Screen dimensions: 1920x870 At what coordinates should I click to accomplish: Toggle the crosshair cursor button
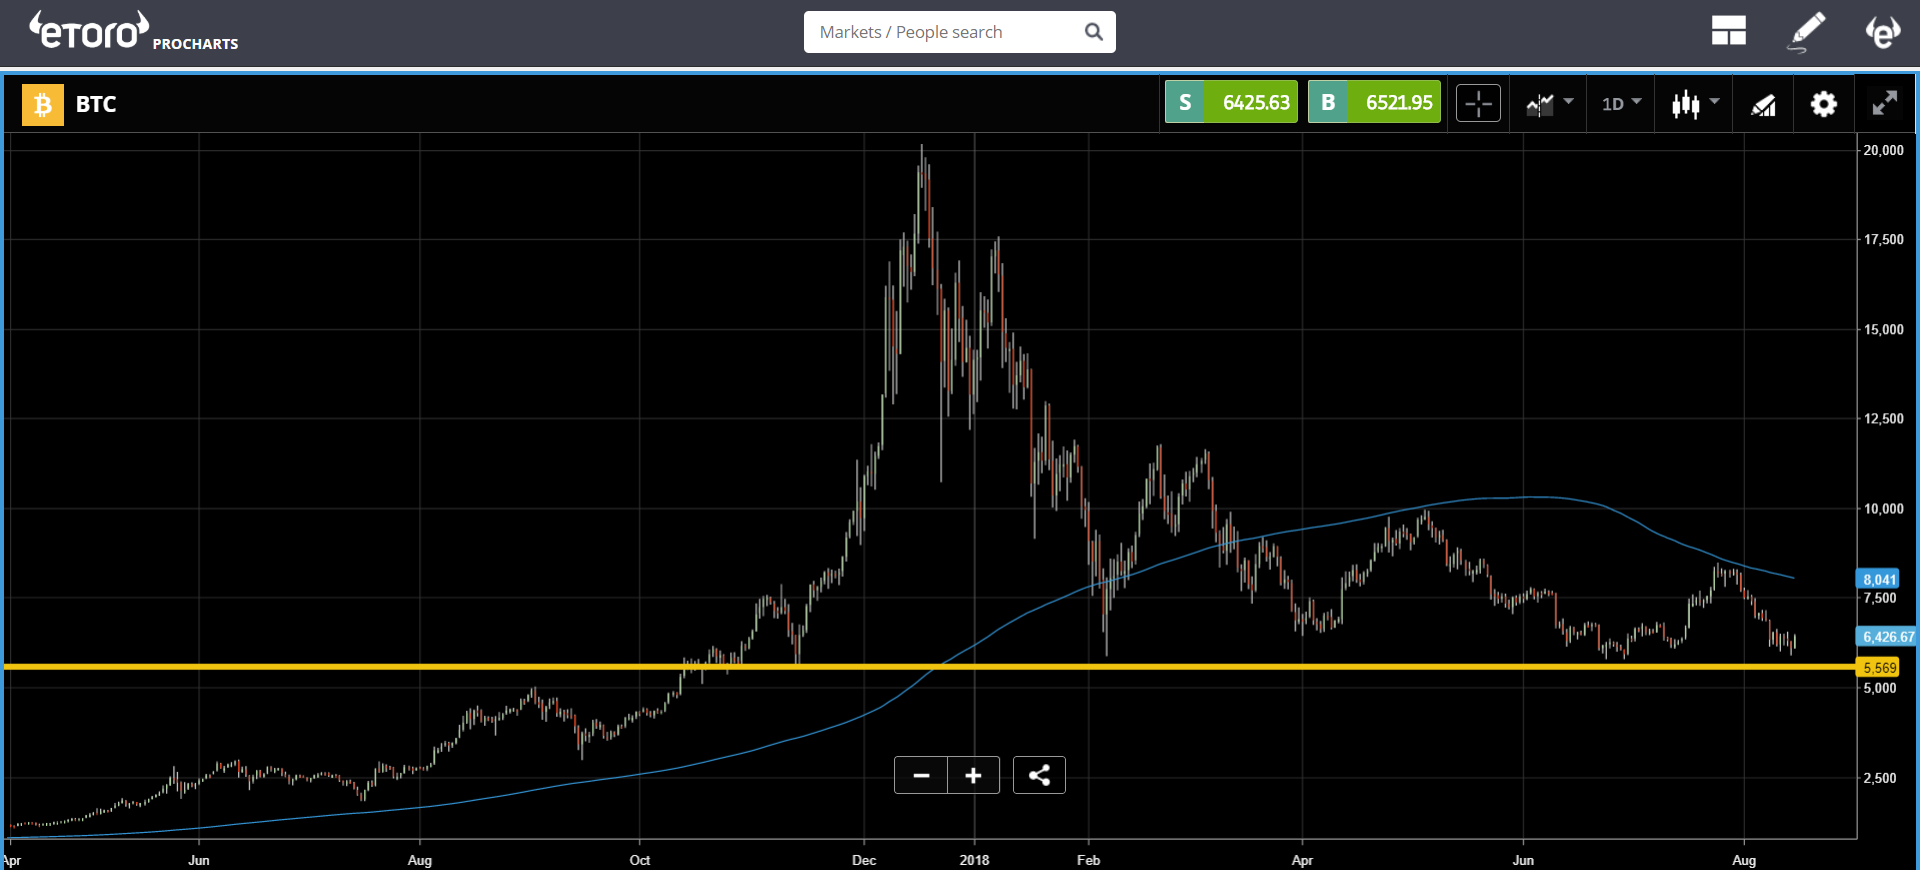click(x=1478, y=103)
